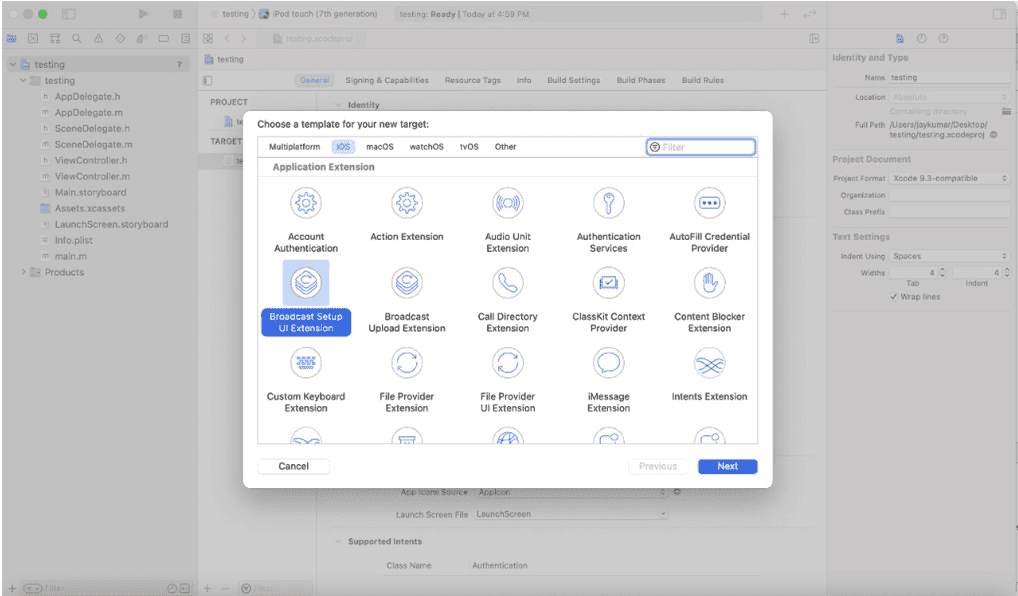Switch to the tvOS templates tab
Image resolution: width=1018 pixels, height=596 pixels.
[x=469, y=147]
